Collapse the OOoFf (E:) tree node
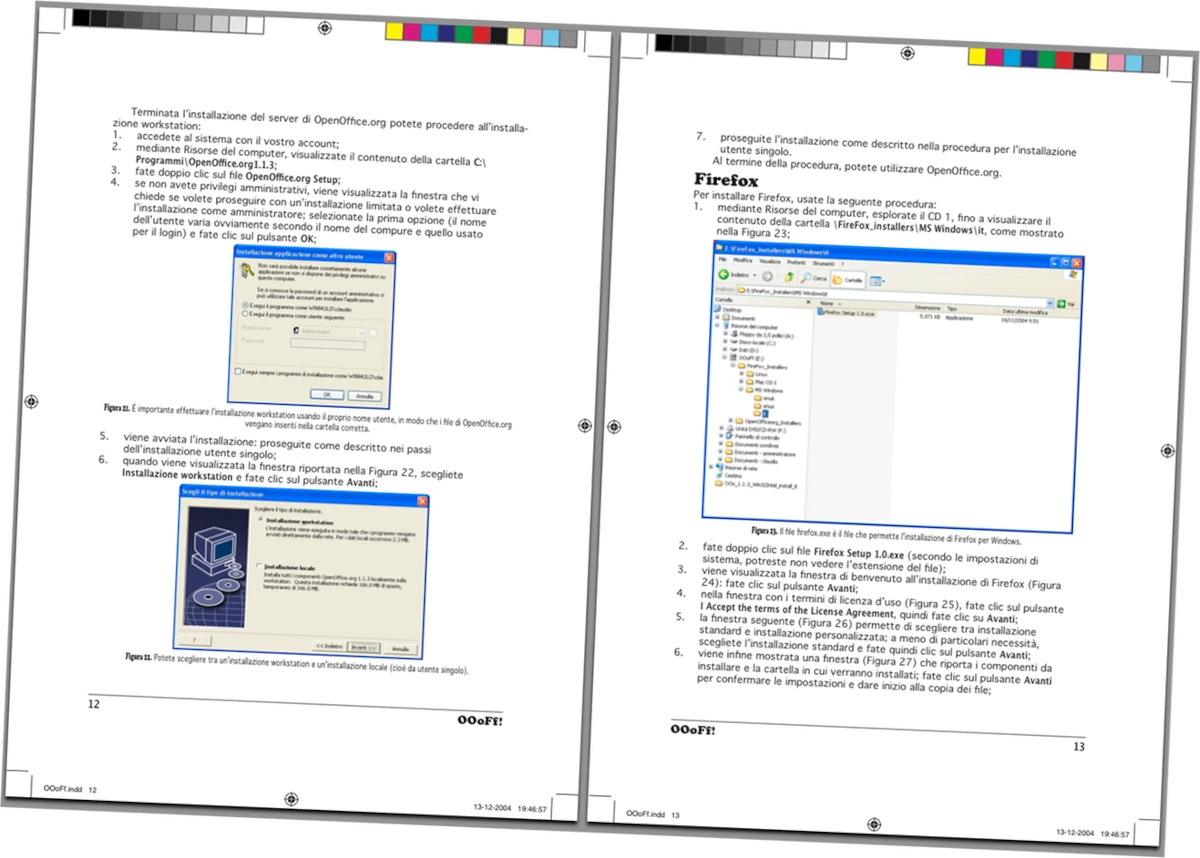This screenshot has width=1200, height=858. tap(724, 357)
